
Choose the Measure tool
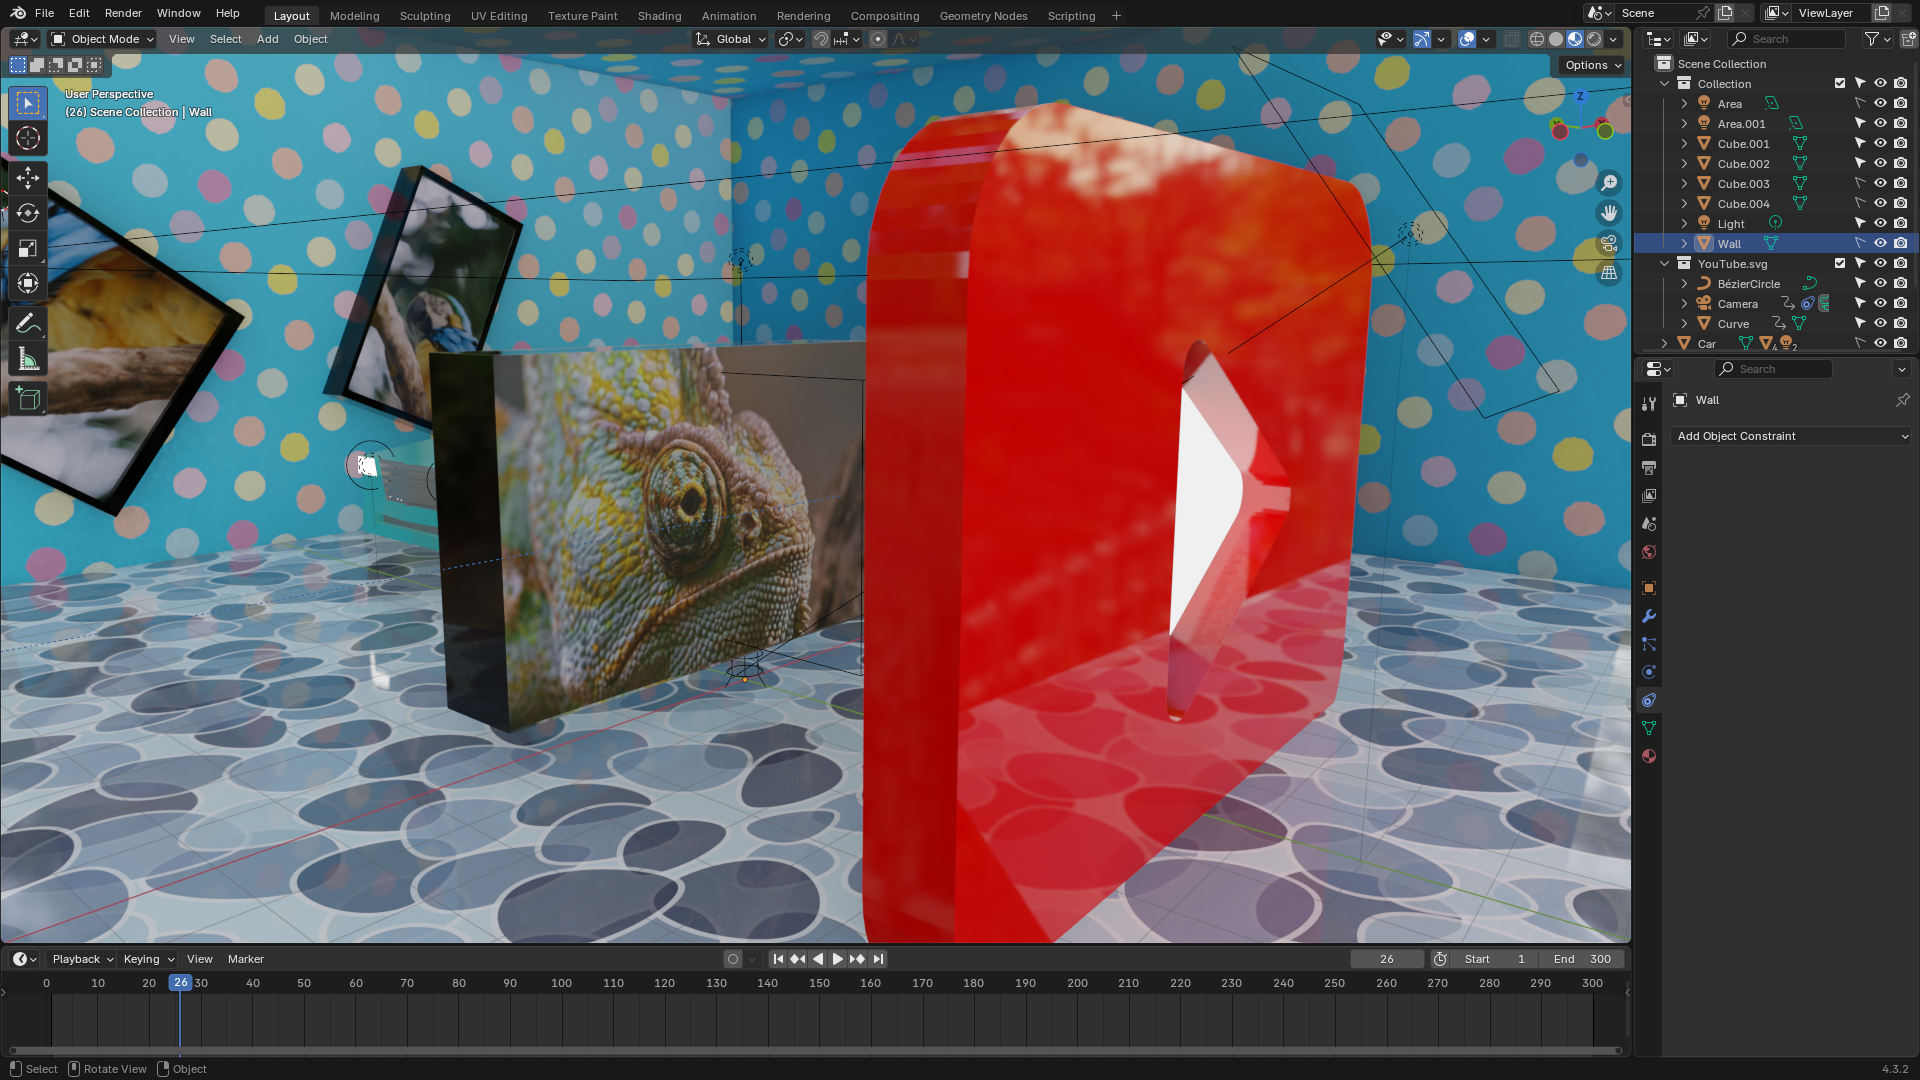(28, 359)
